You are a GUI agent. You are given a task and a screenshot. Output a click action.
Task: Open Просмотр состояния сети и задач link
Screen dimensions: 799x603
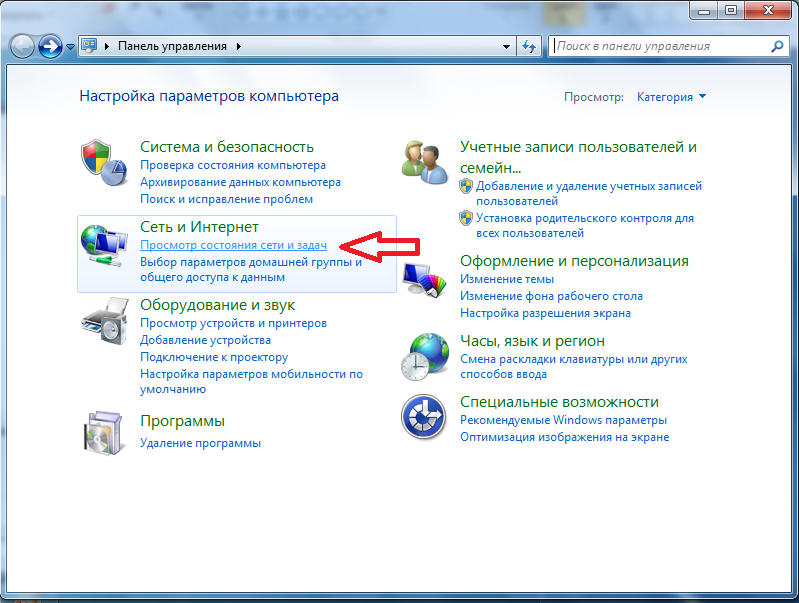coord(233,245)
